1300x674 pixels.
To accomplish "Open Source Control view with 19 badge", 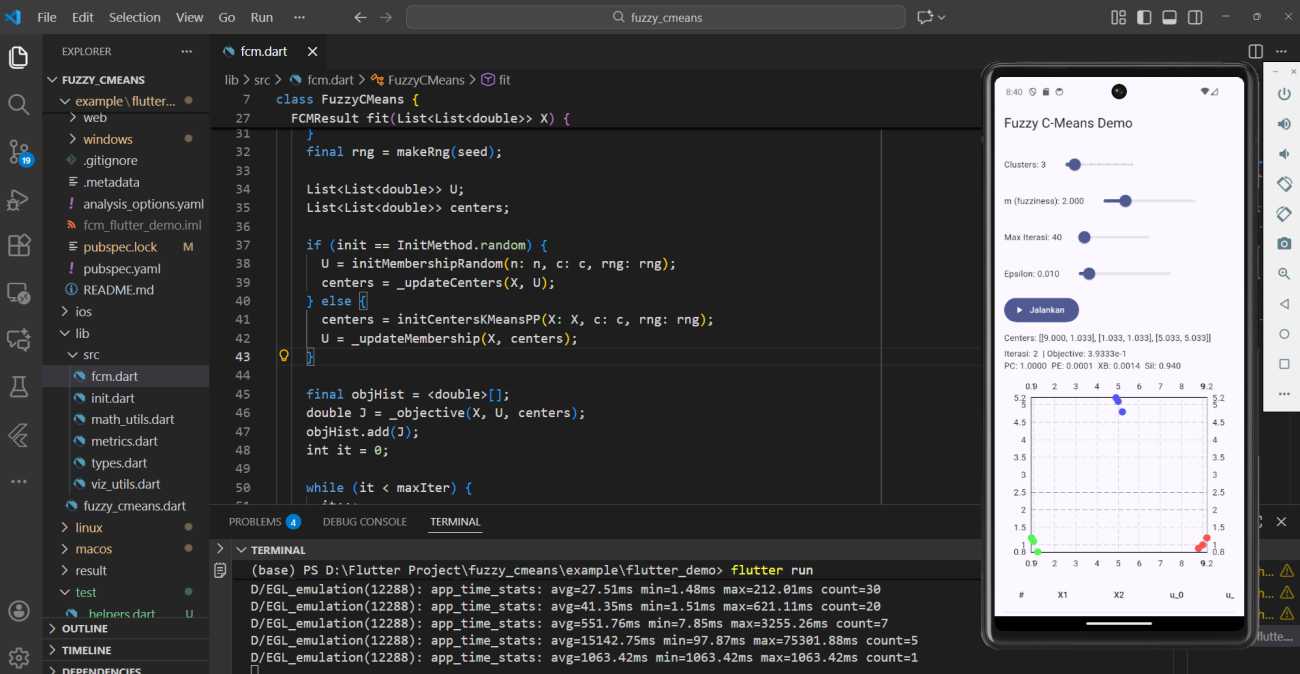I will pyautogui.click(x=18, y=151).
